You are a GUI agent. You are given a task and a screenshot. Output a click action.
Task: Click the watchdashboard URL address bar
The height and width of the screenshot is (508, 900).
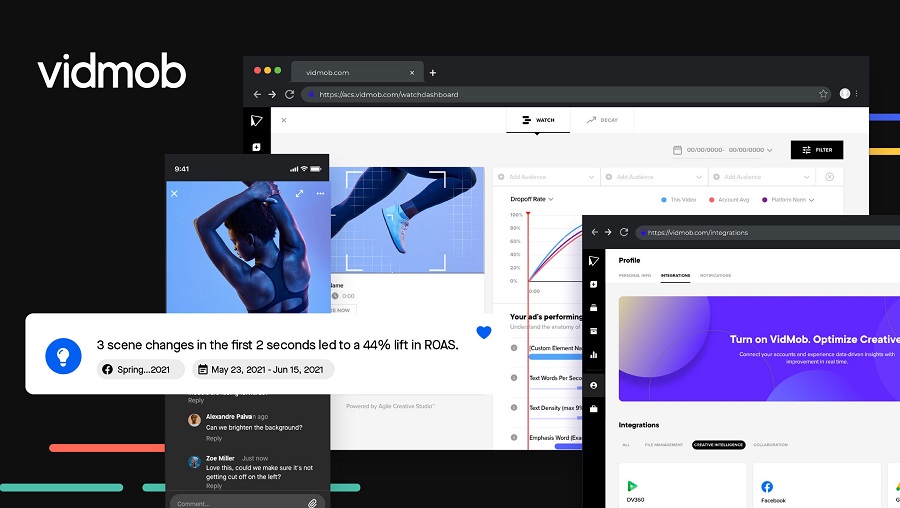pyautogui.click(x=567, y=94)
